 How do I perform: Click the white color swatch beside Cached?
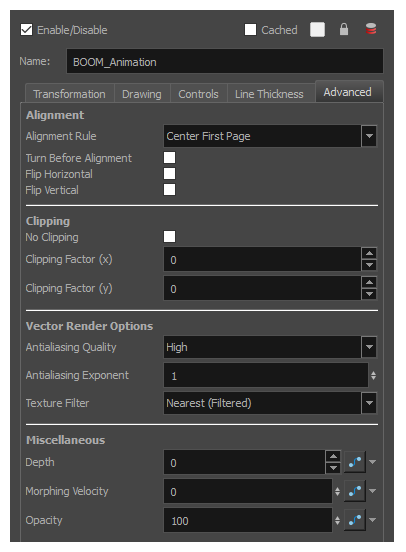point(317,30)
